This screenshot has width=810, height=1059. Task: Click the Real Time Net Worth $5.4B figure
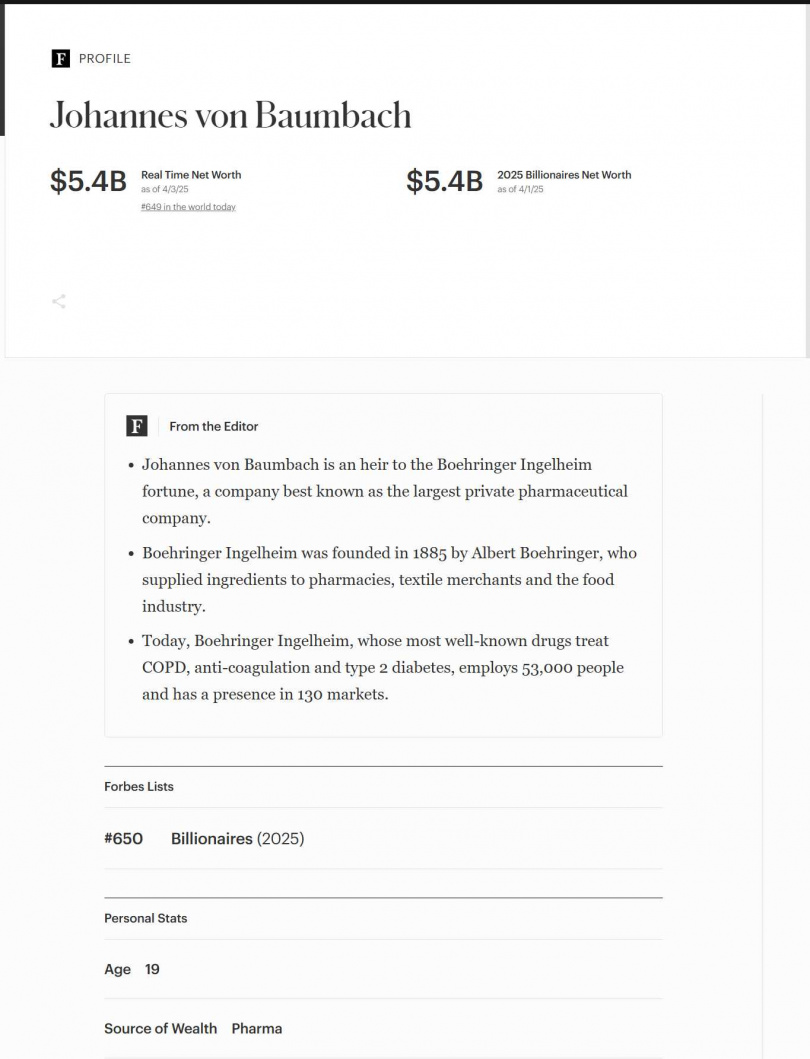point(88,181)
